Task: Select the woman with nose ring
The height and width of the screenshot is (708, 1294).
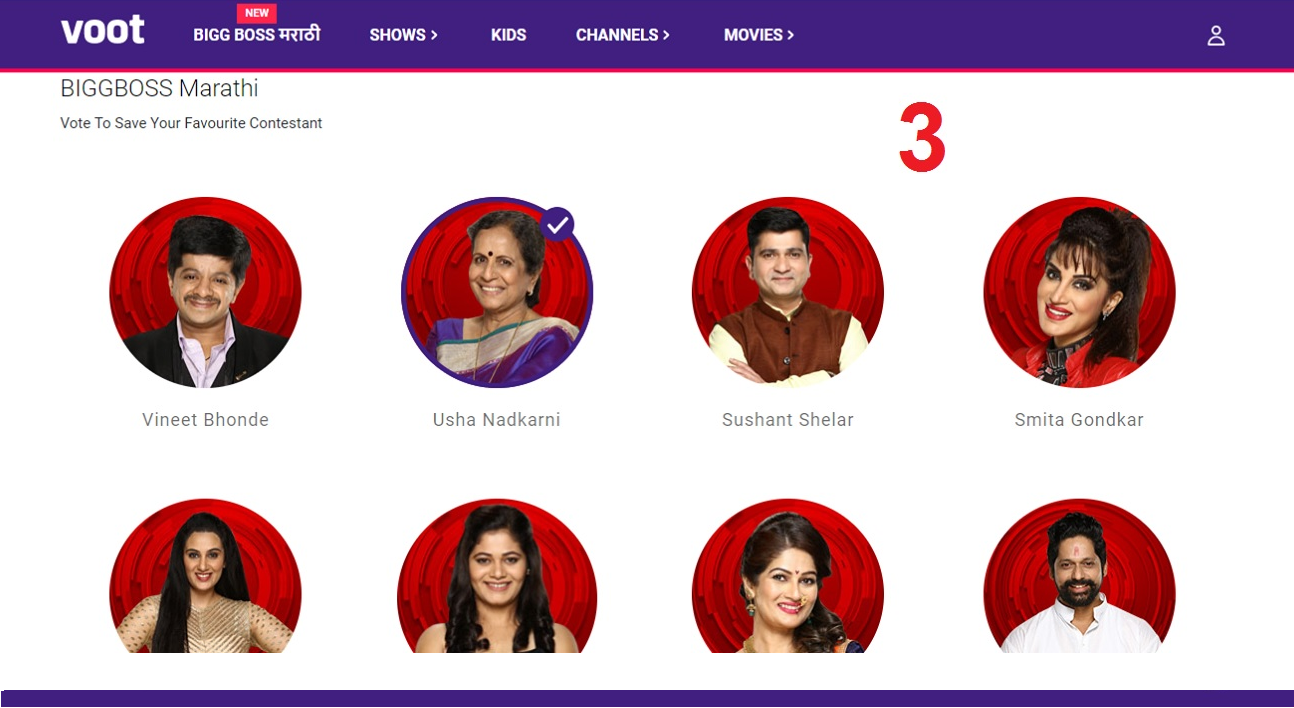Action: [x=788, y=577]
